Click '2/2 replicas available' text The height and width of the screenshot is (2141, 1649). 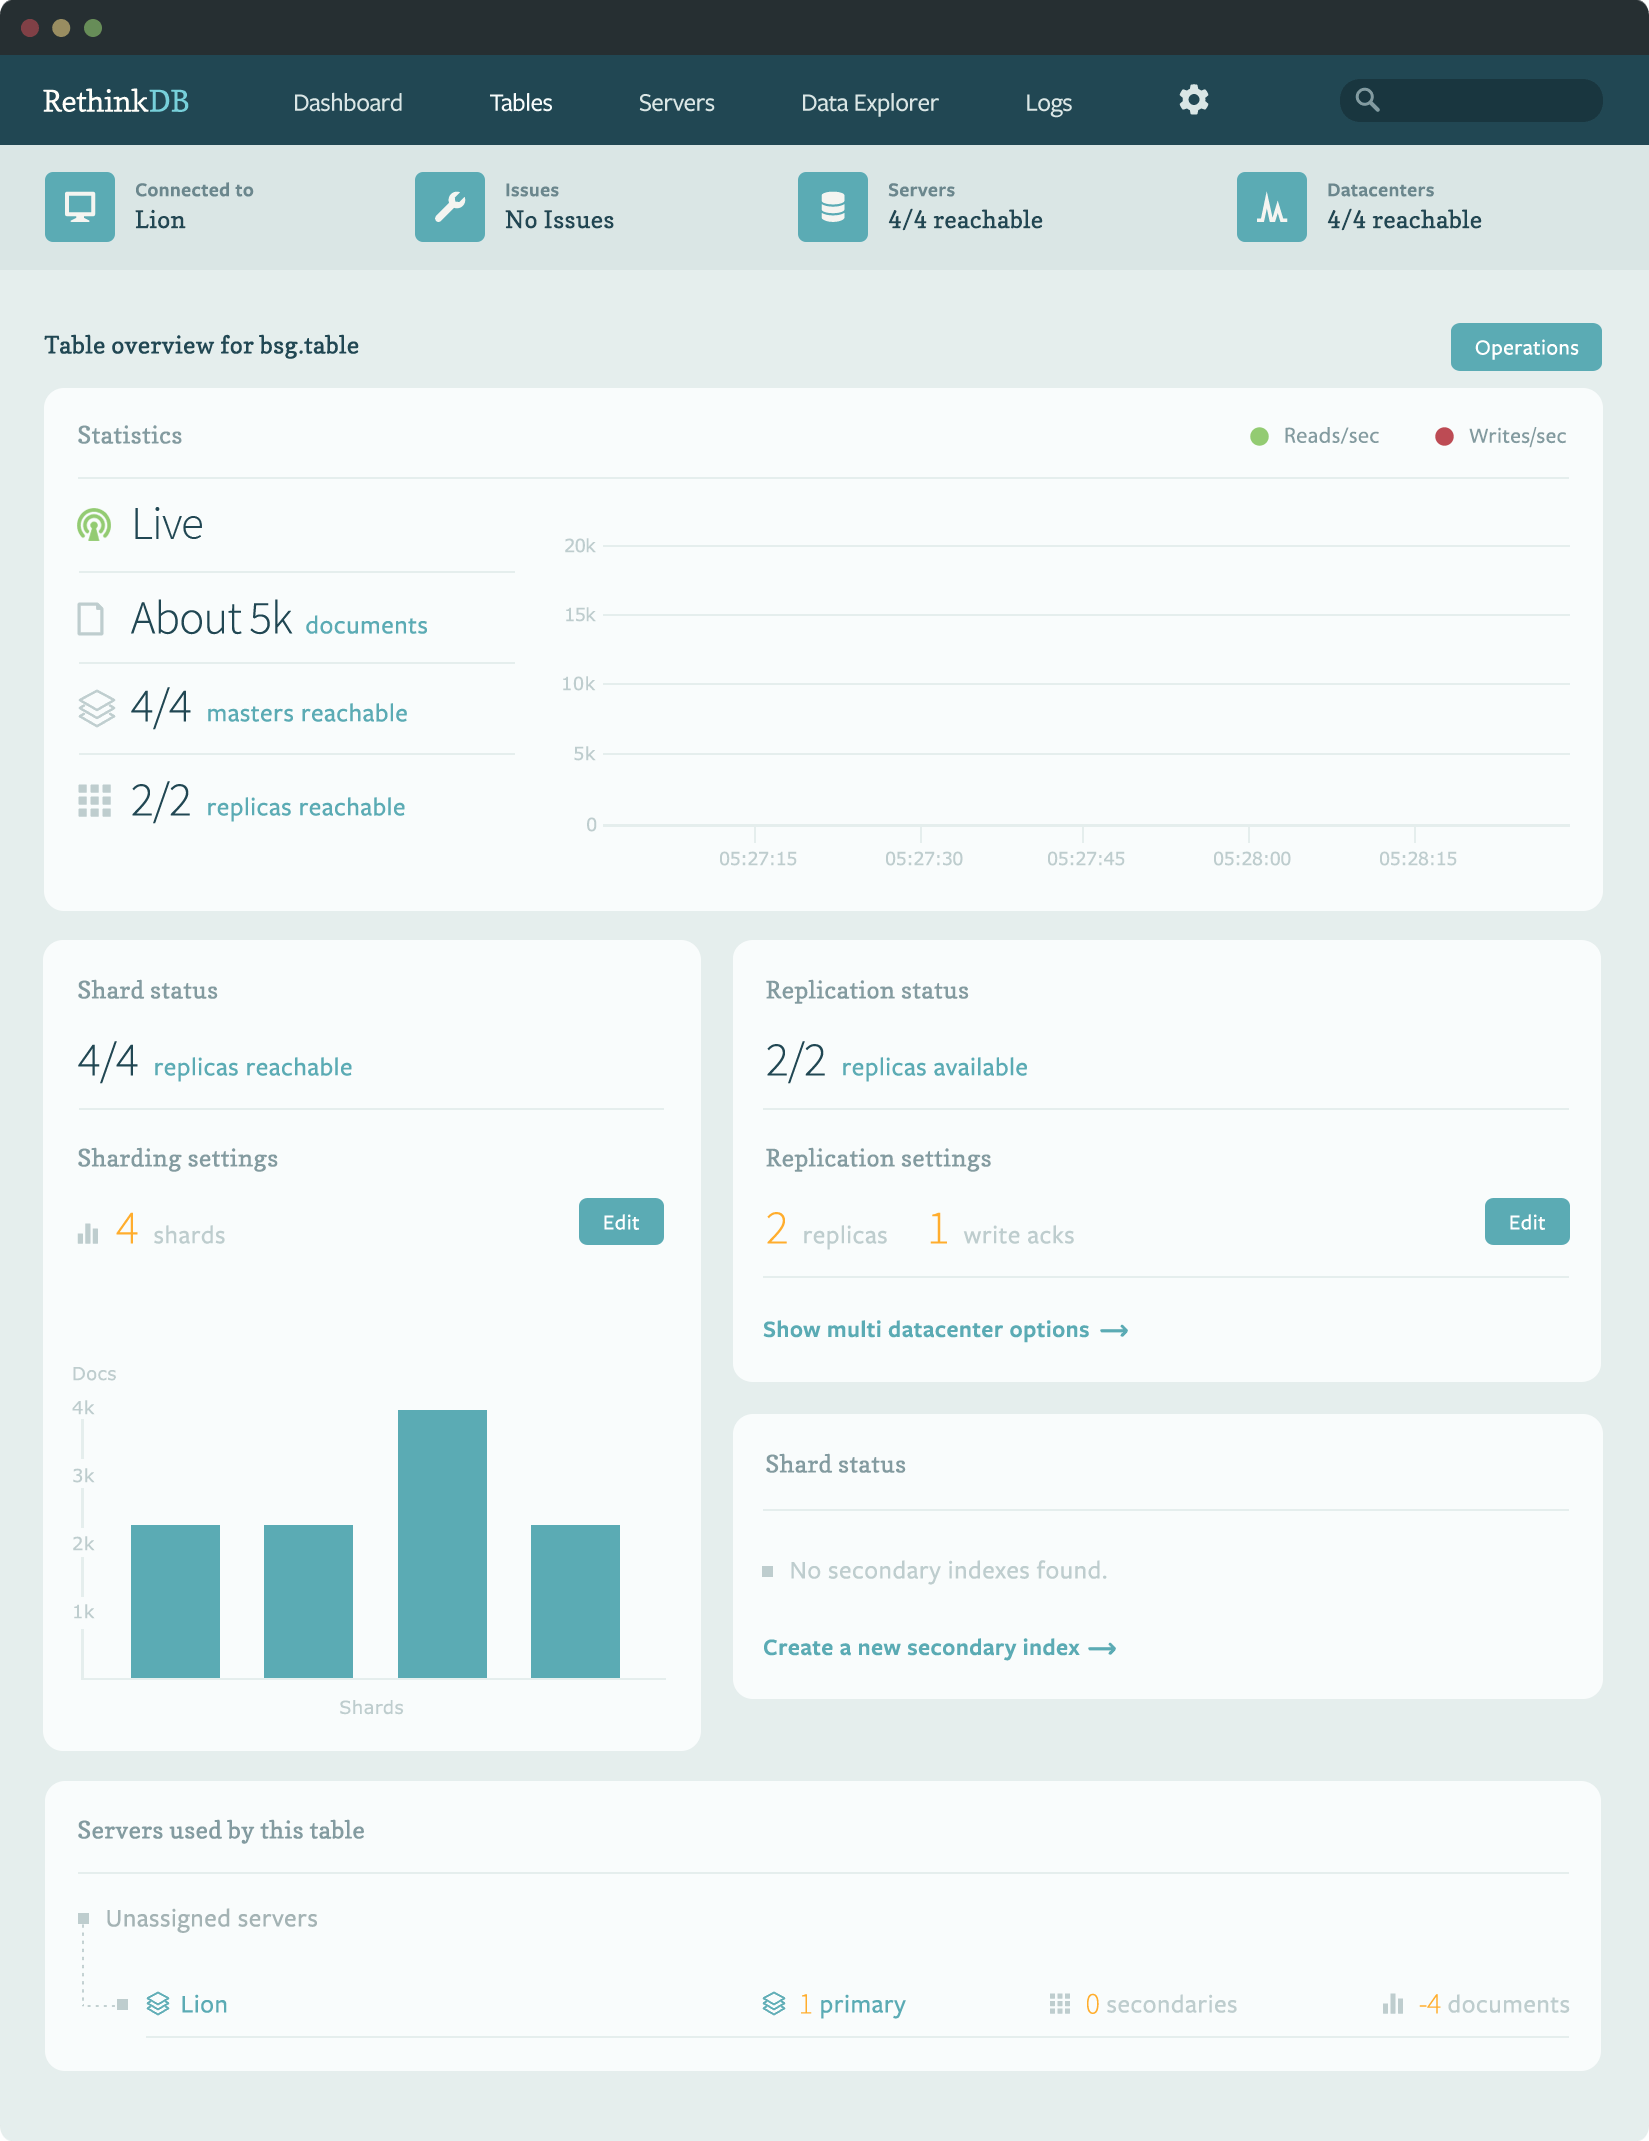tap(896, 1062)
